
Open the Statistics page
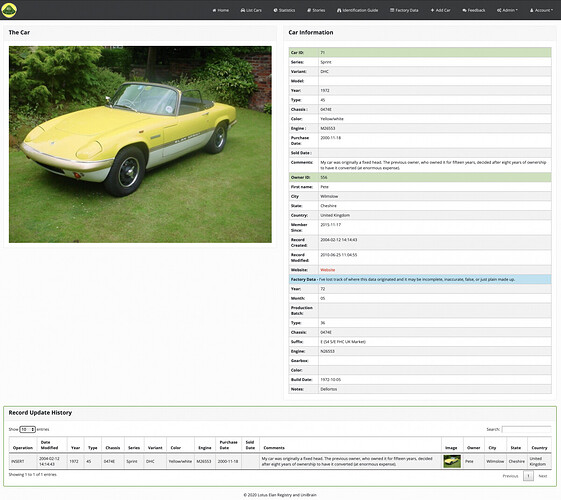point(284,10)
